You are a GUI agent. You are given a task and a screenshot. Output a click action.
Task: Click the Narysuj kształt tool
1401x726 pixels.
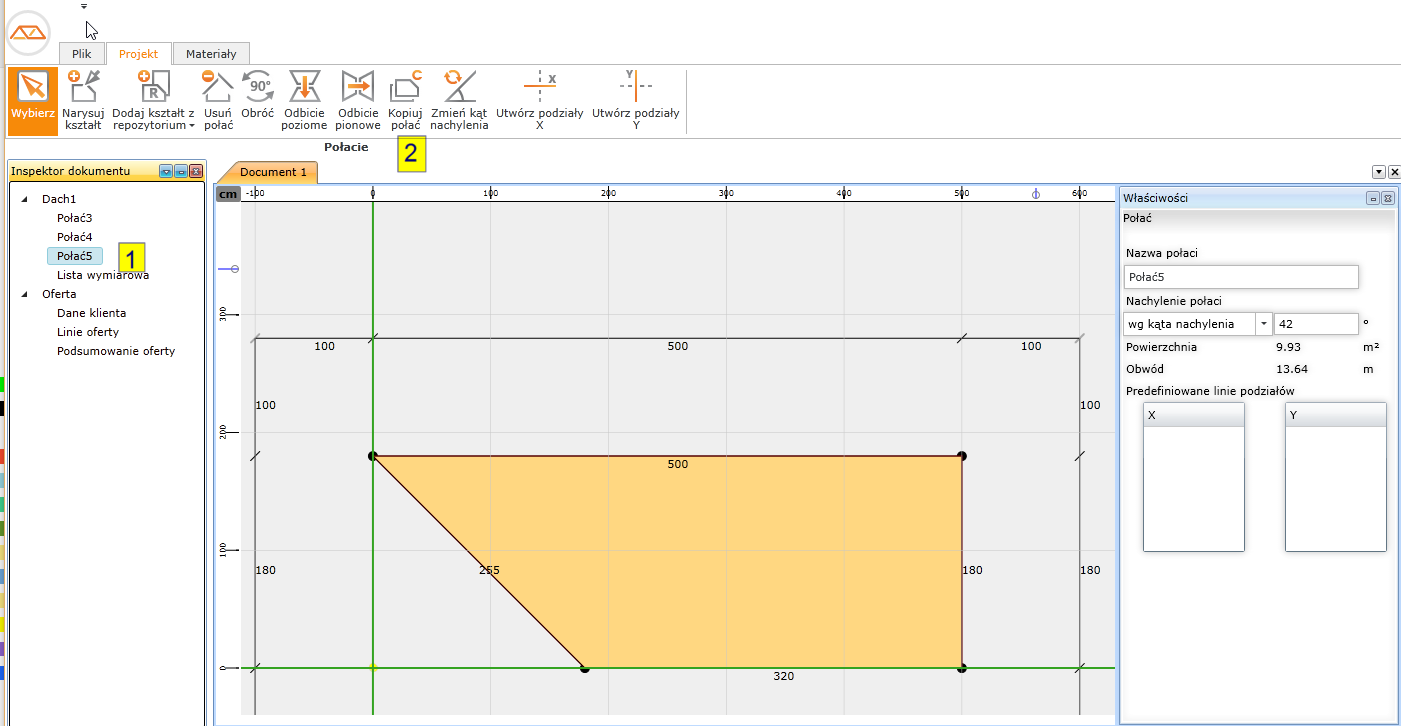pyautogui.click(x=83, y=101)
